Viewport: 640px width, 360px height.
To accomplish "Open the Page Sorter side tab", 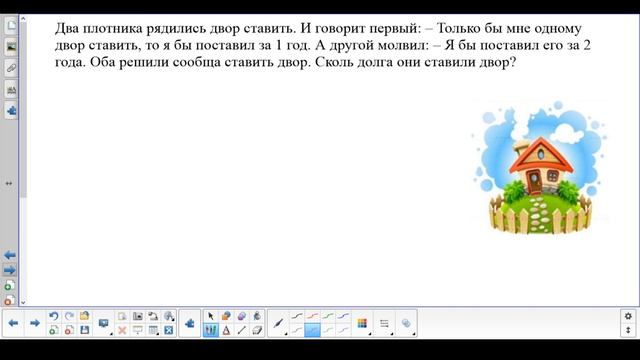I will (11, 26).
